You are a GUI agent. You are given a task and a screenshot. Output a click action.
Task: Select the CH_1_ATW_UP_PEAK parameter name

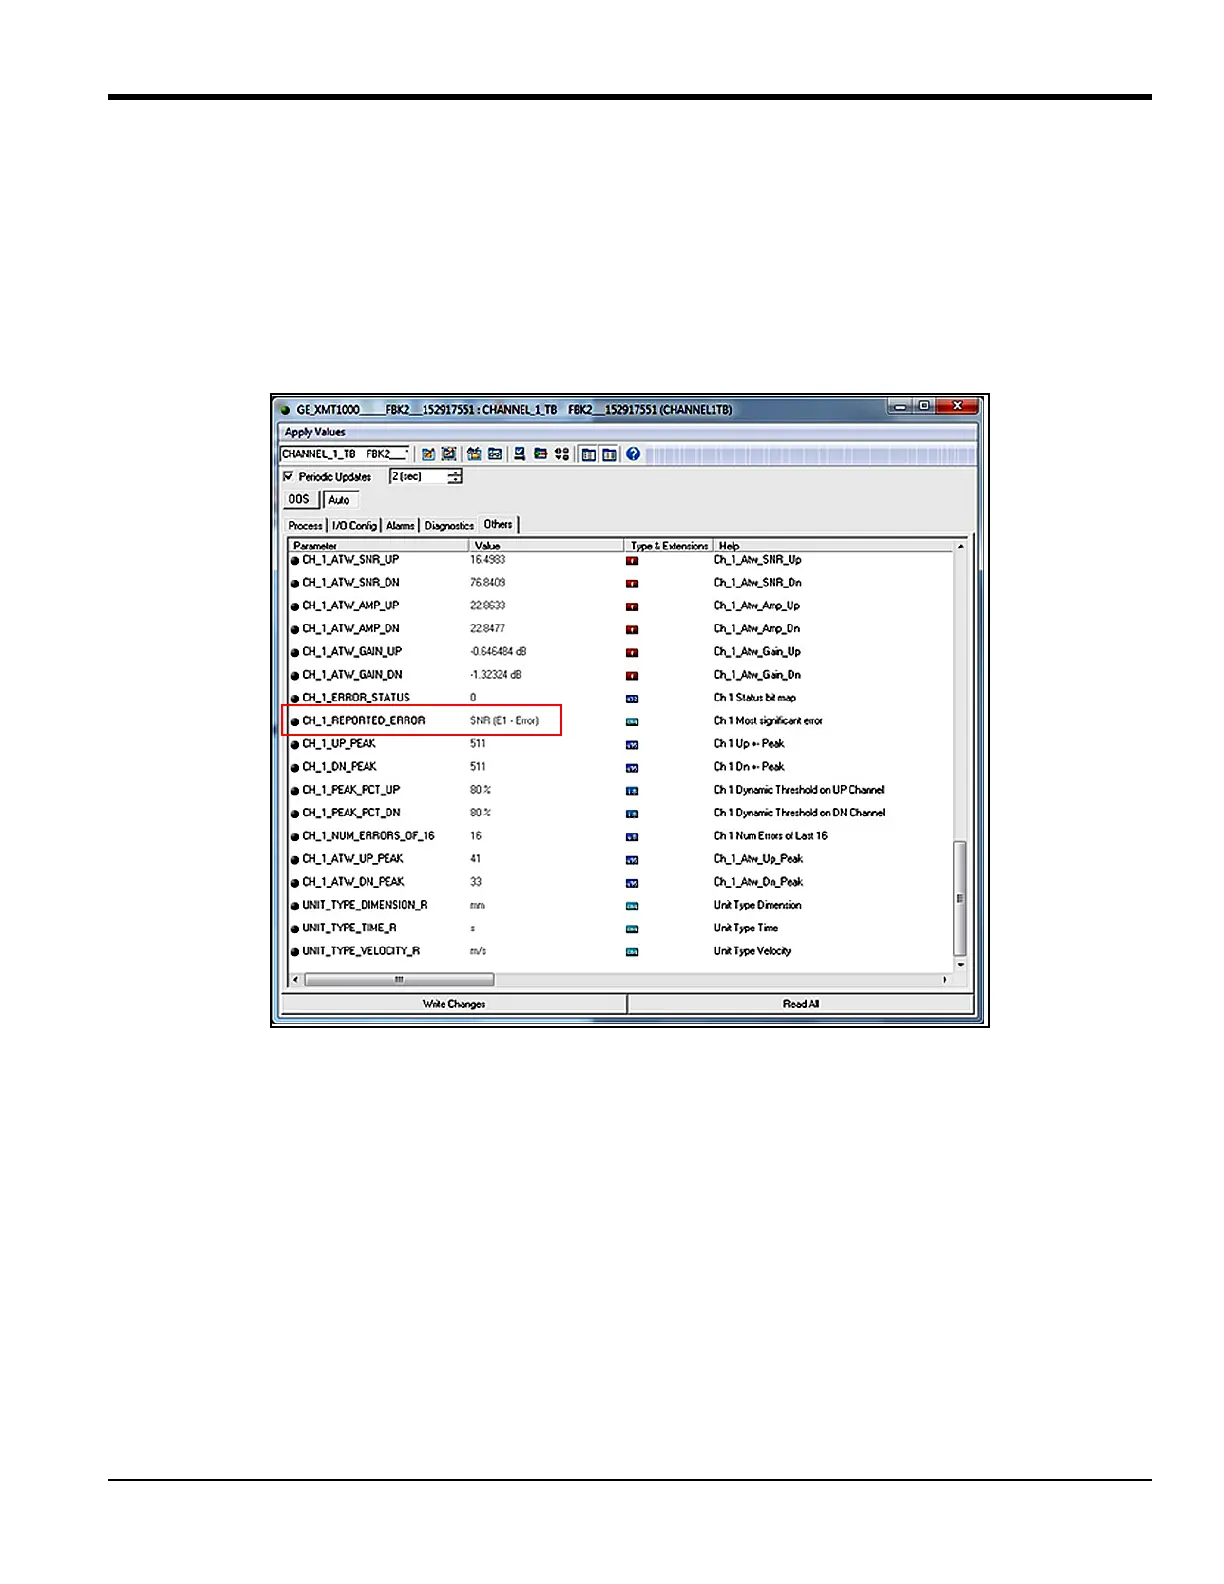pos(353,859)
